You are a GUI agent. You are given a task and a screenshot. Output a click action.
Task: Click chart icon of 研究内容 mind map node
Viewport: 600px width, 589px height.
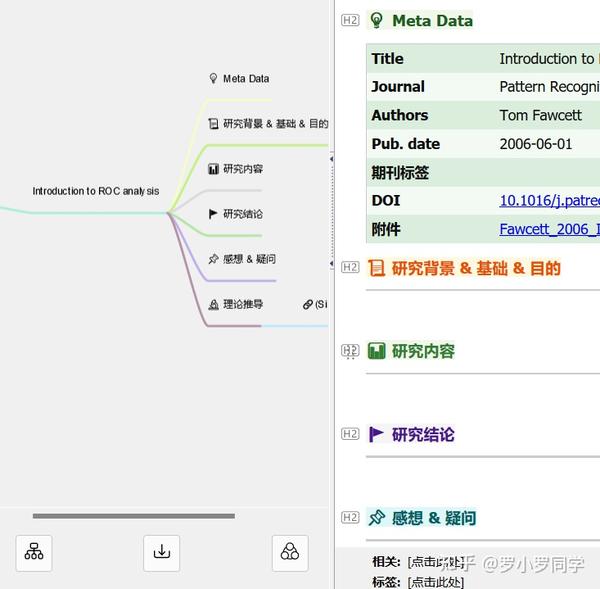pyautogui.click(x=213, y=169)
